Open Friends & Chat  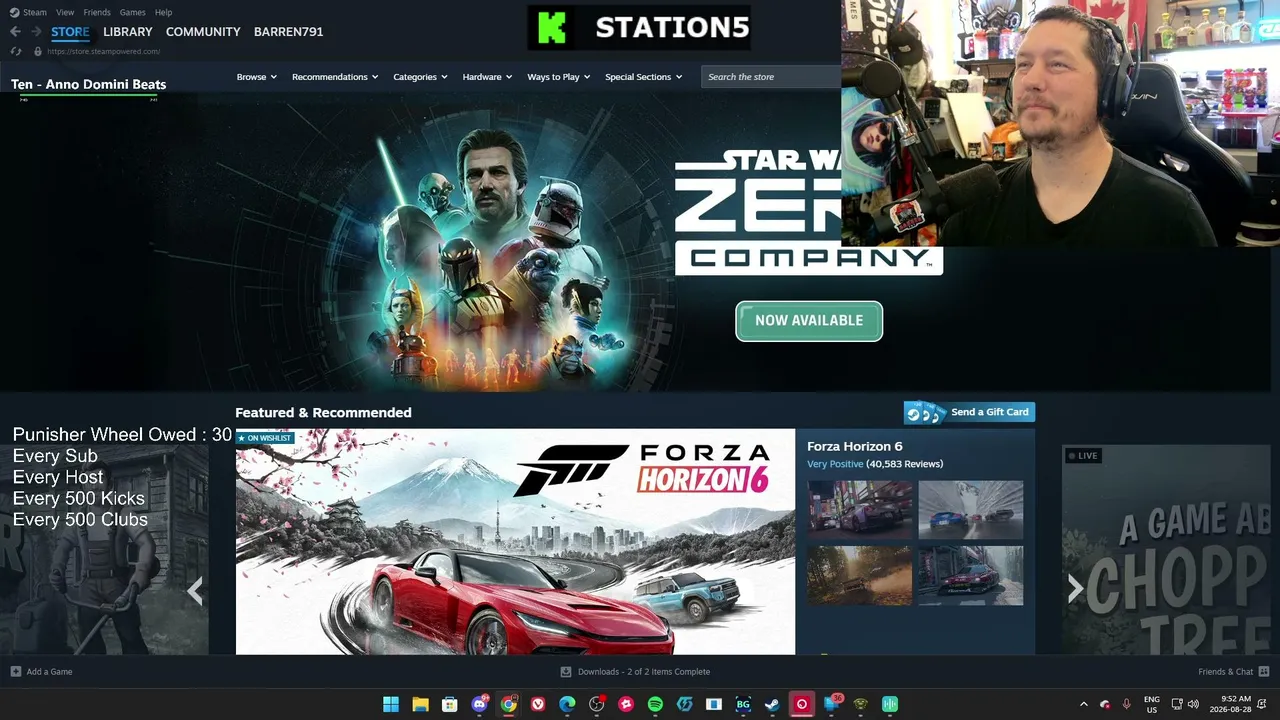click(x=1234, y=672)
